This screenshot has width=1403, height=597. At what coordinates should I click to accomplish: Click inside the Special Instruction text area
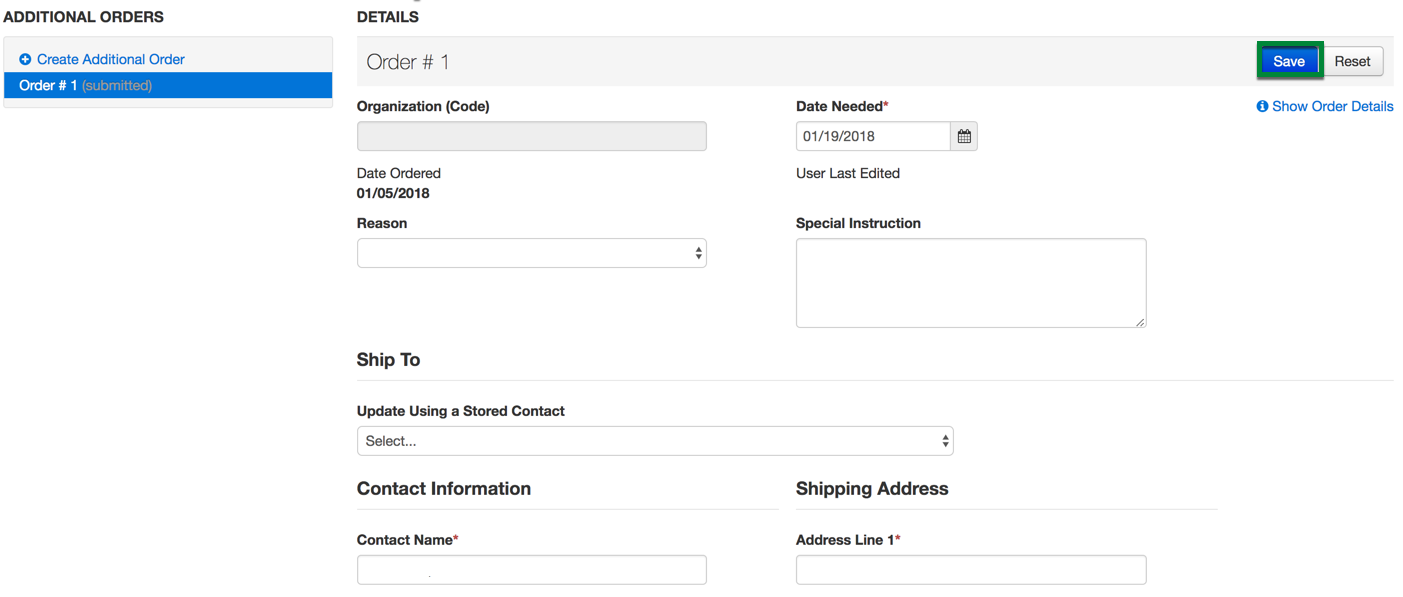coord(970,282)
